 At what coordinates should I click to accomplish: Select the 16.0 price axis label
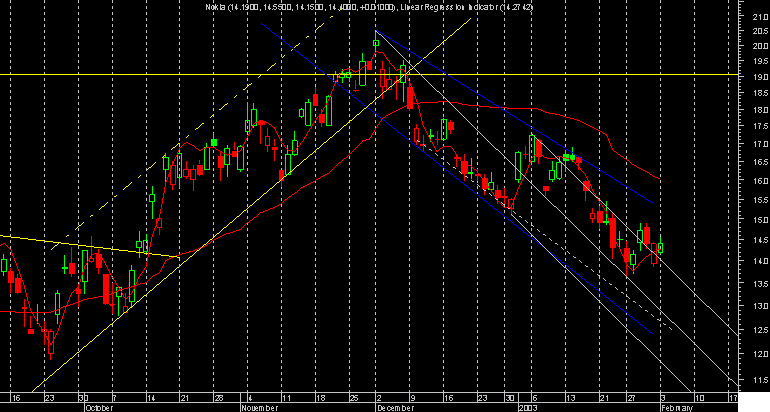coord(760,181)
